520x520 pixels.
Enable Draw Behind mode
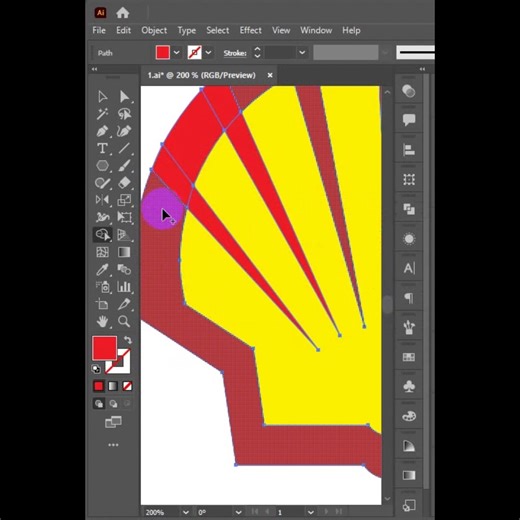pos(113,404)
